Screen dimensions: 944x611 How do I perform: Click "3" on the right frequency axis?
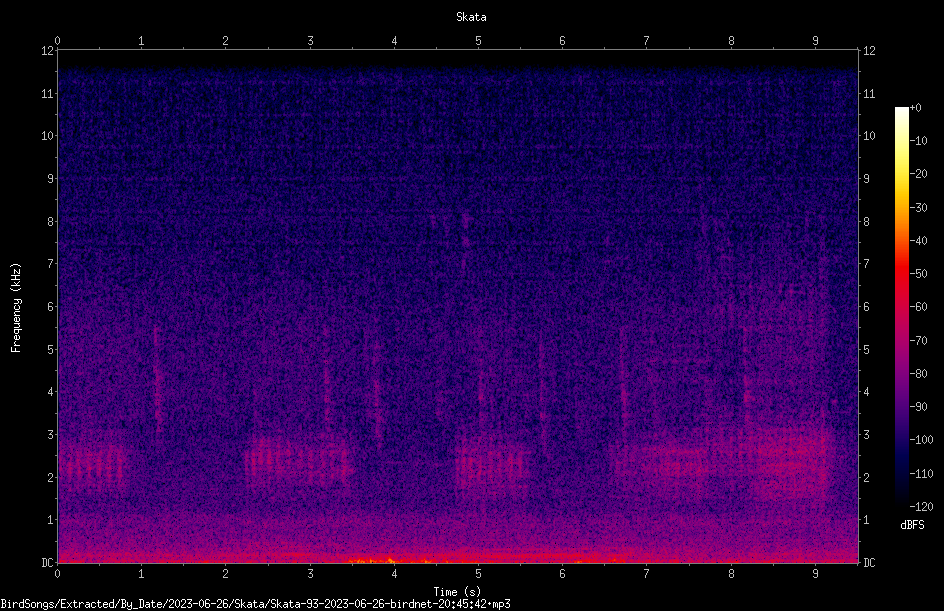click(x=866, y=435)
